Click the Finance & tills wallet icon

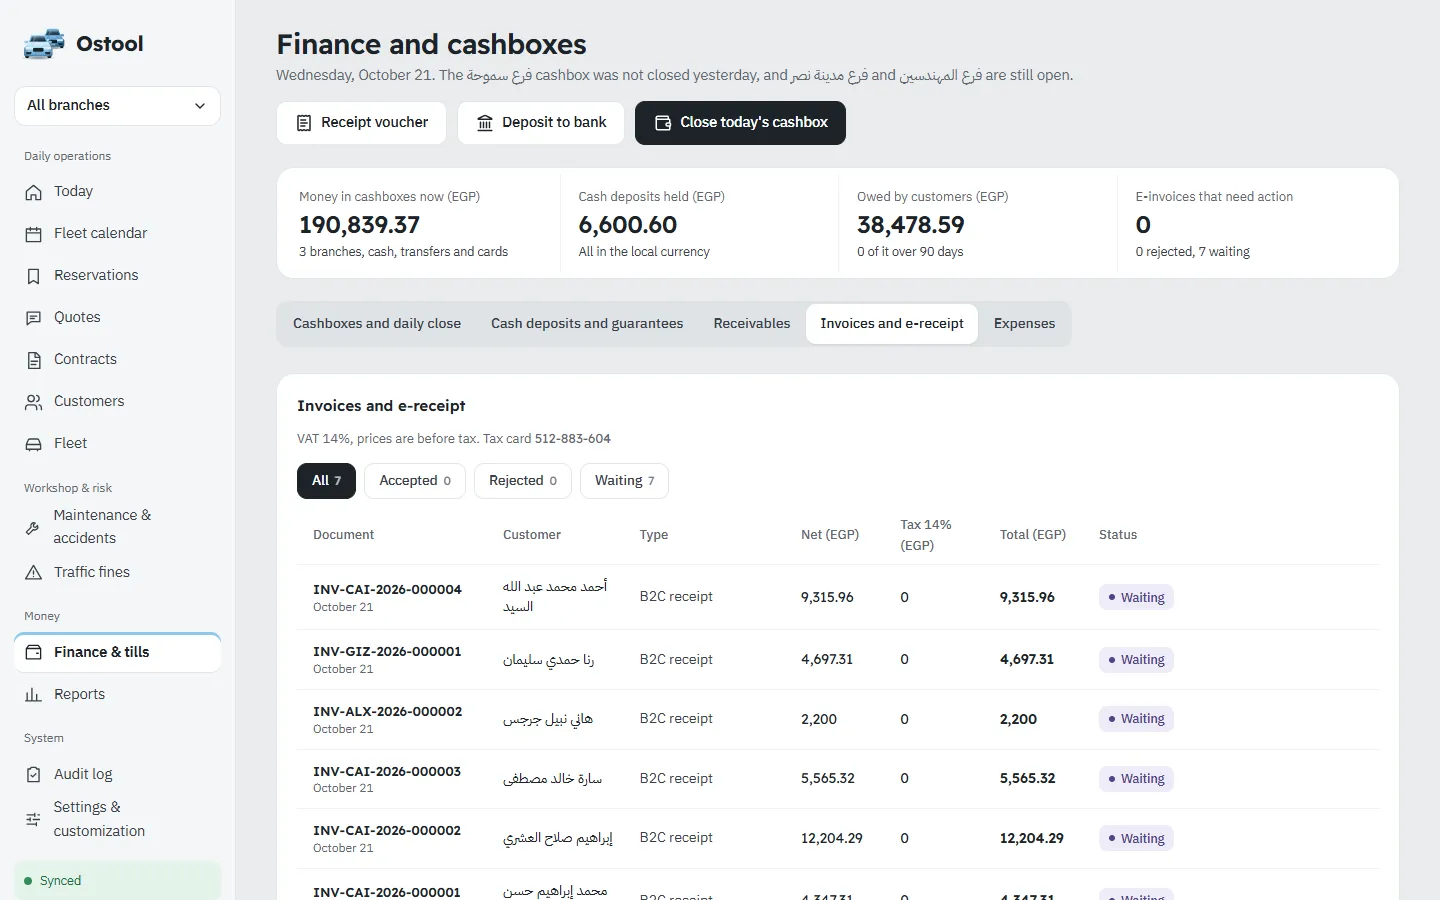[34, 652]
